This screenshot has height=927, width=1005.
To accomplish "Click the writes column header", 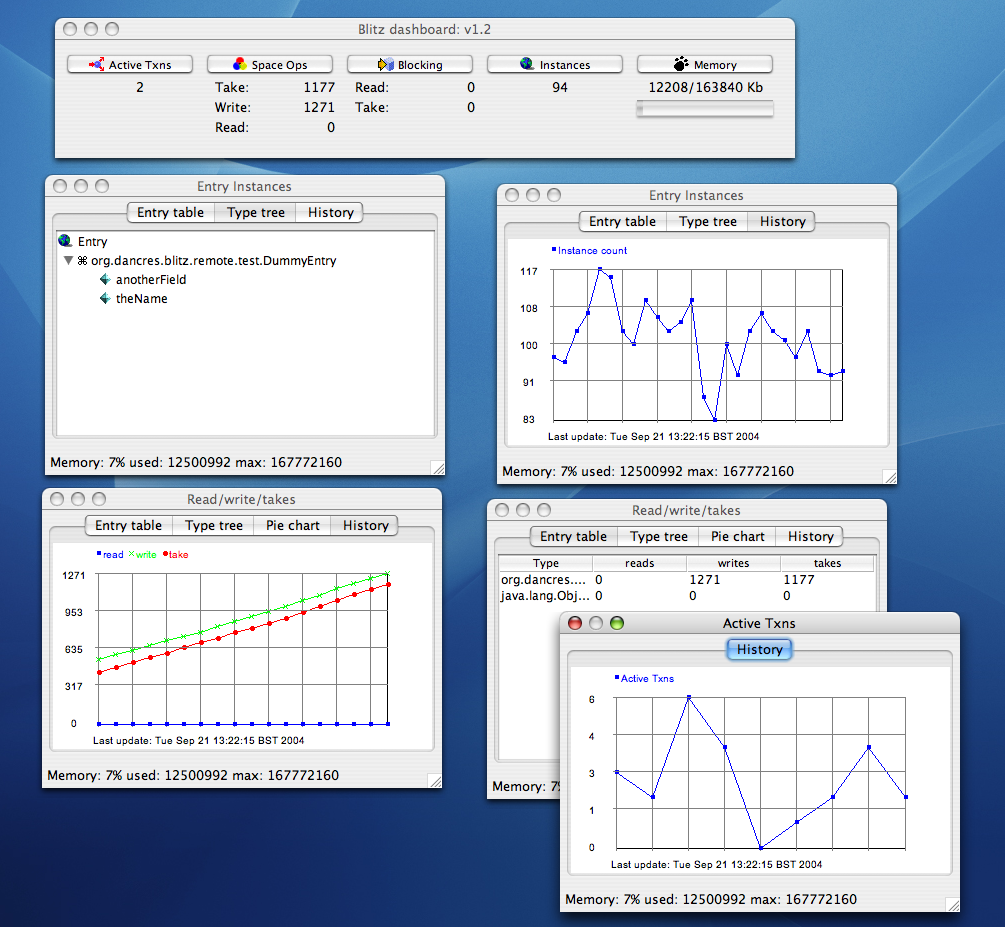I will point(733,564).
